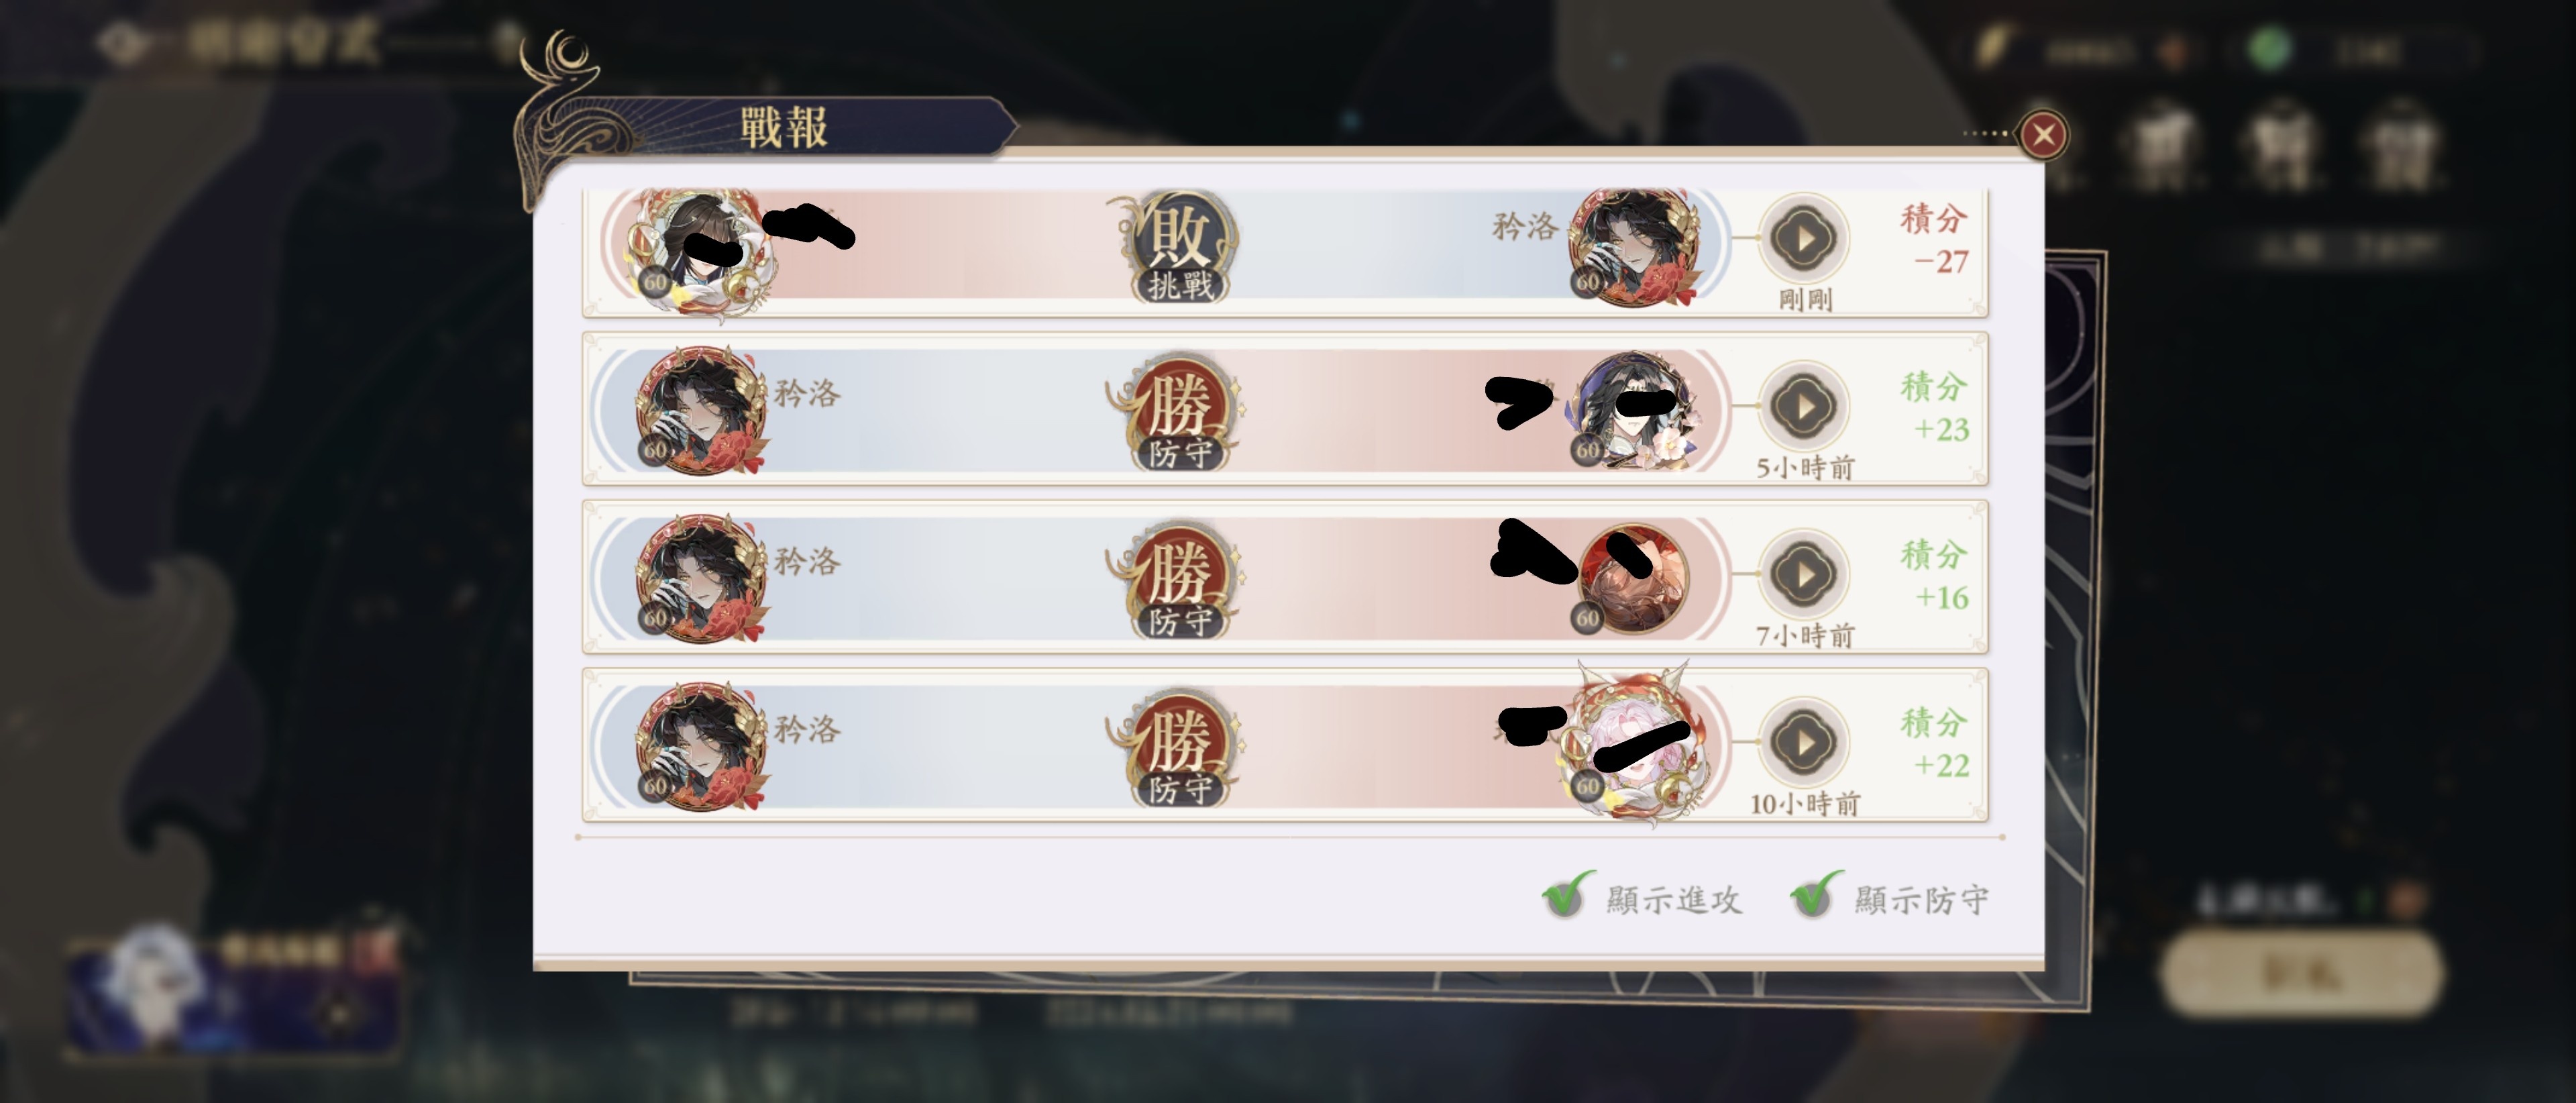View the red-haired opponent avatar in the +16 row
The width and height of the screenshot is (2576, 1103).
tap(1630, 578)
